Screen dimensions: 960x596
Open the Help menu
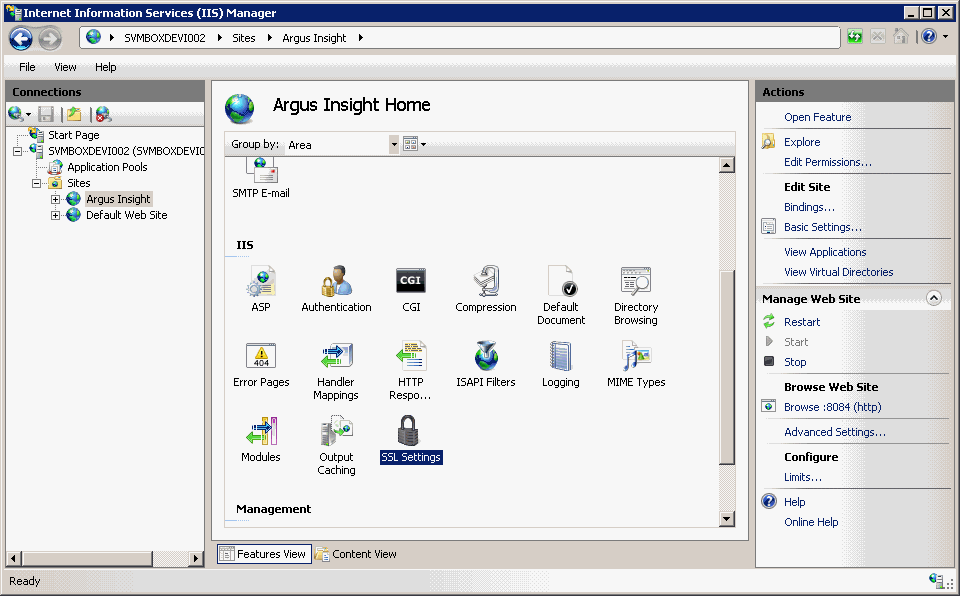click(x=105, y=67)
